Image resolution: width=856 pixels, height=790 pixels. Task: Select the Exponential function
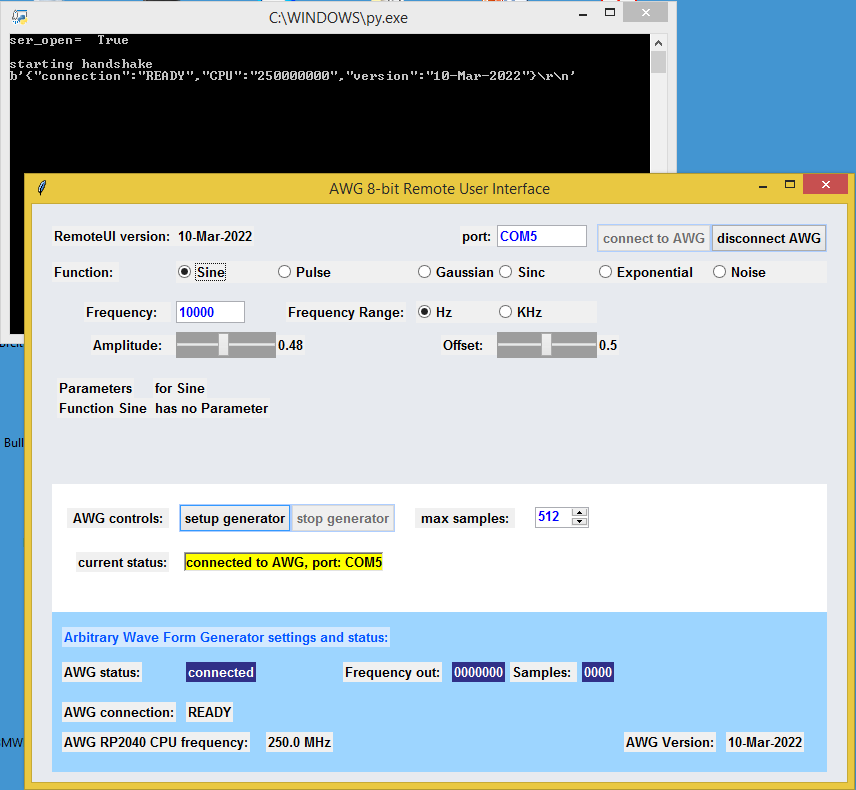pyautogui.click(x=605, y=271)
